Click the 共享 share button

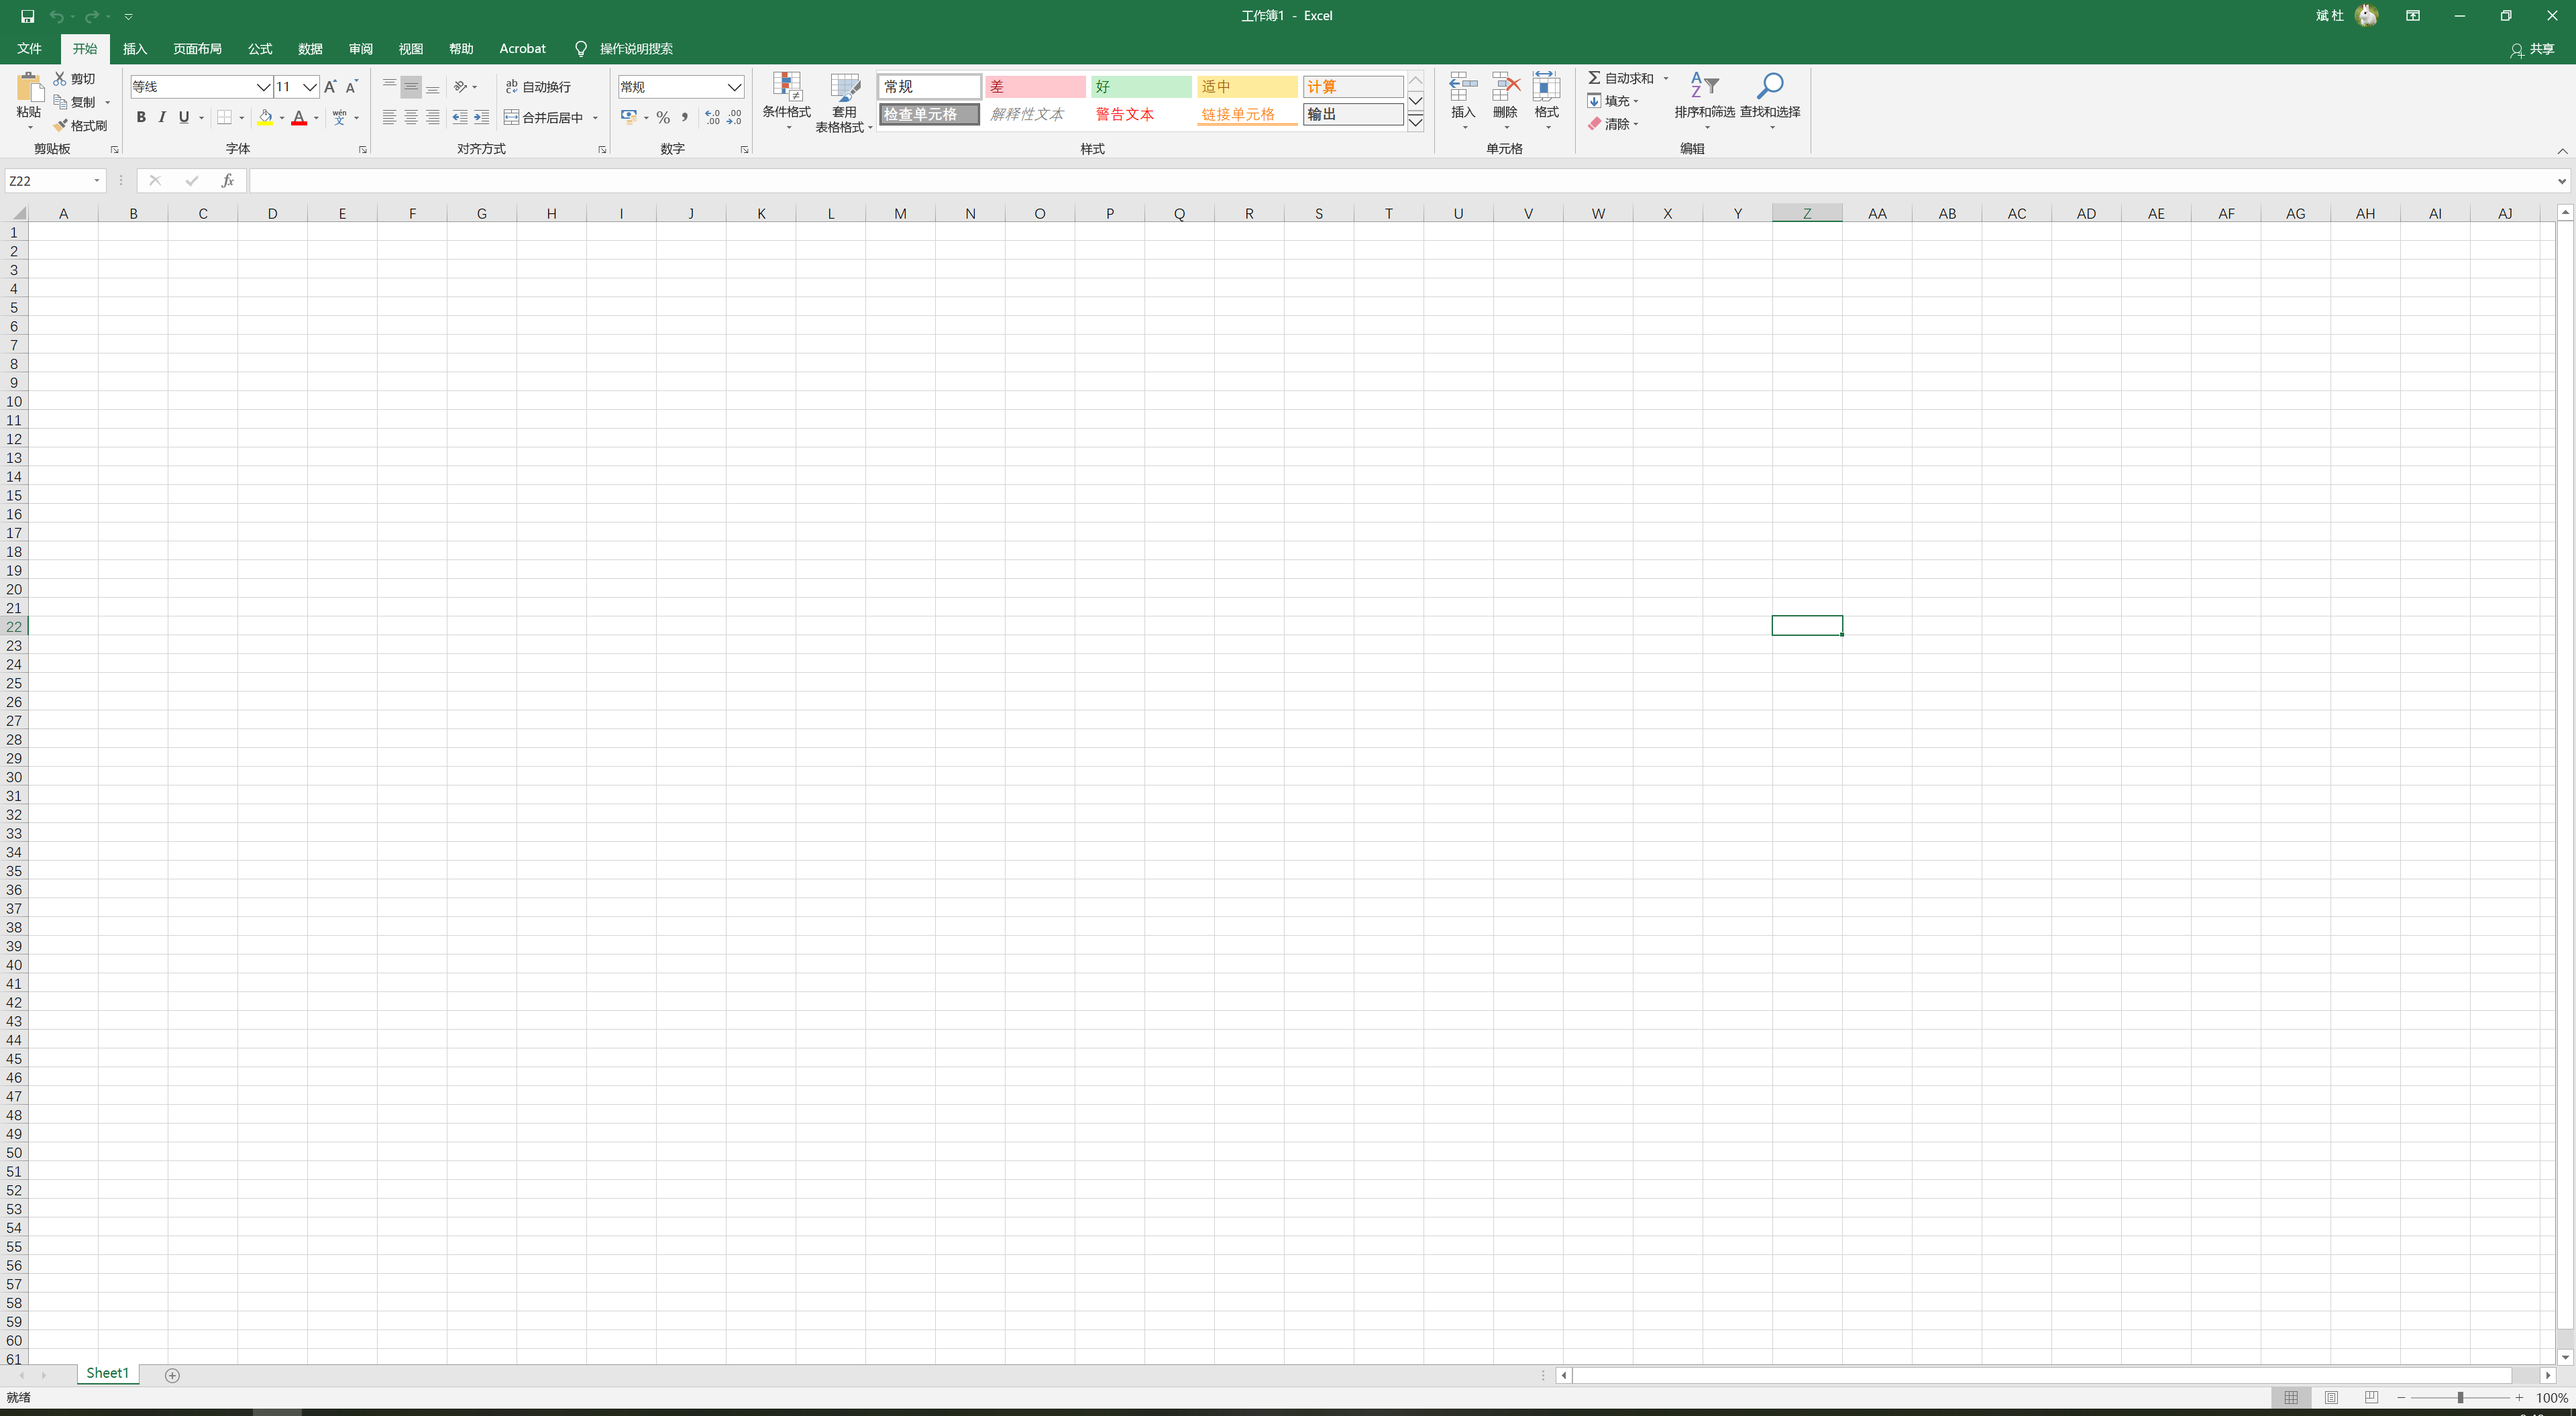click(2532, 49)
